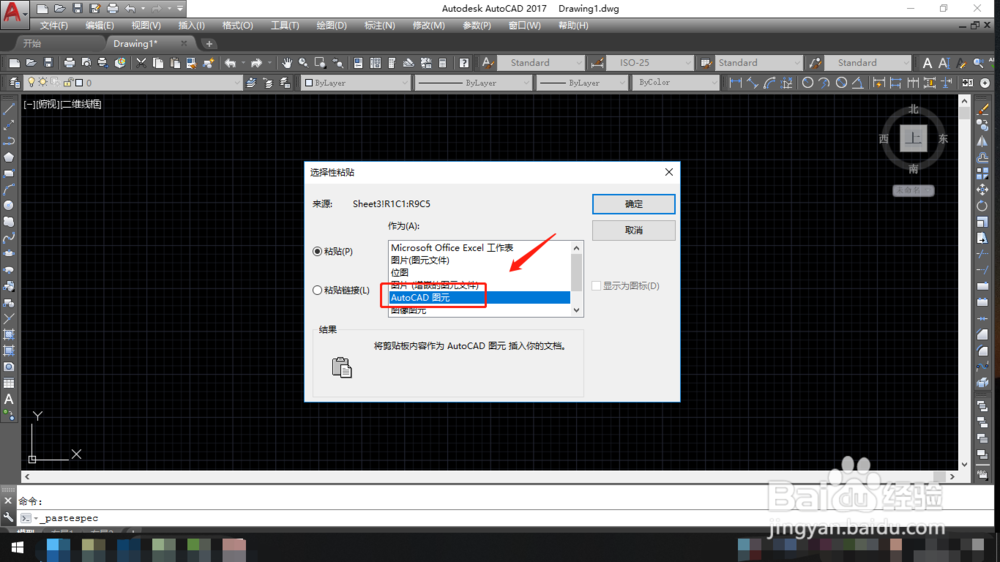Open the Help question mark icon
This screenshot has width=1000, height=562.
click(x=464, y=63)
